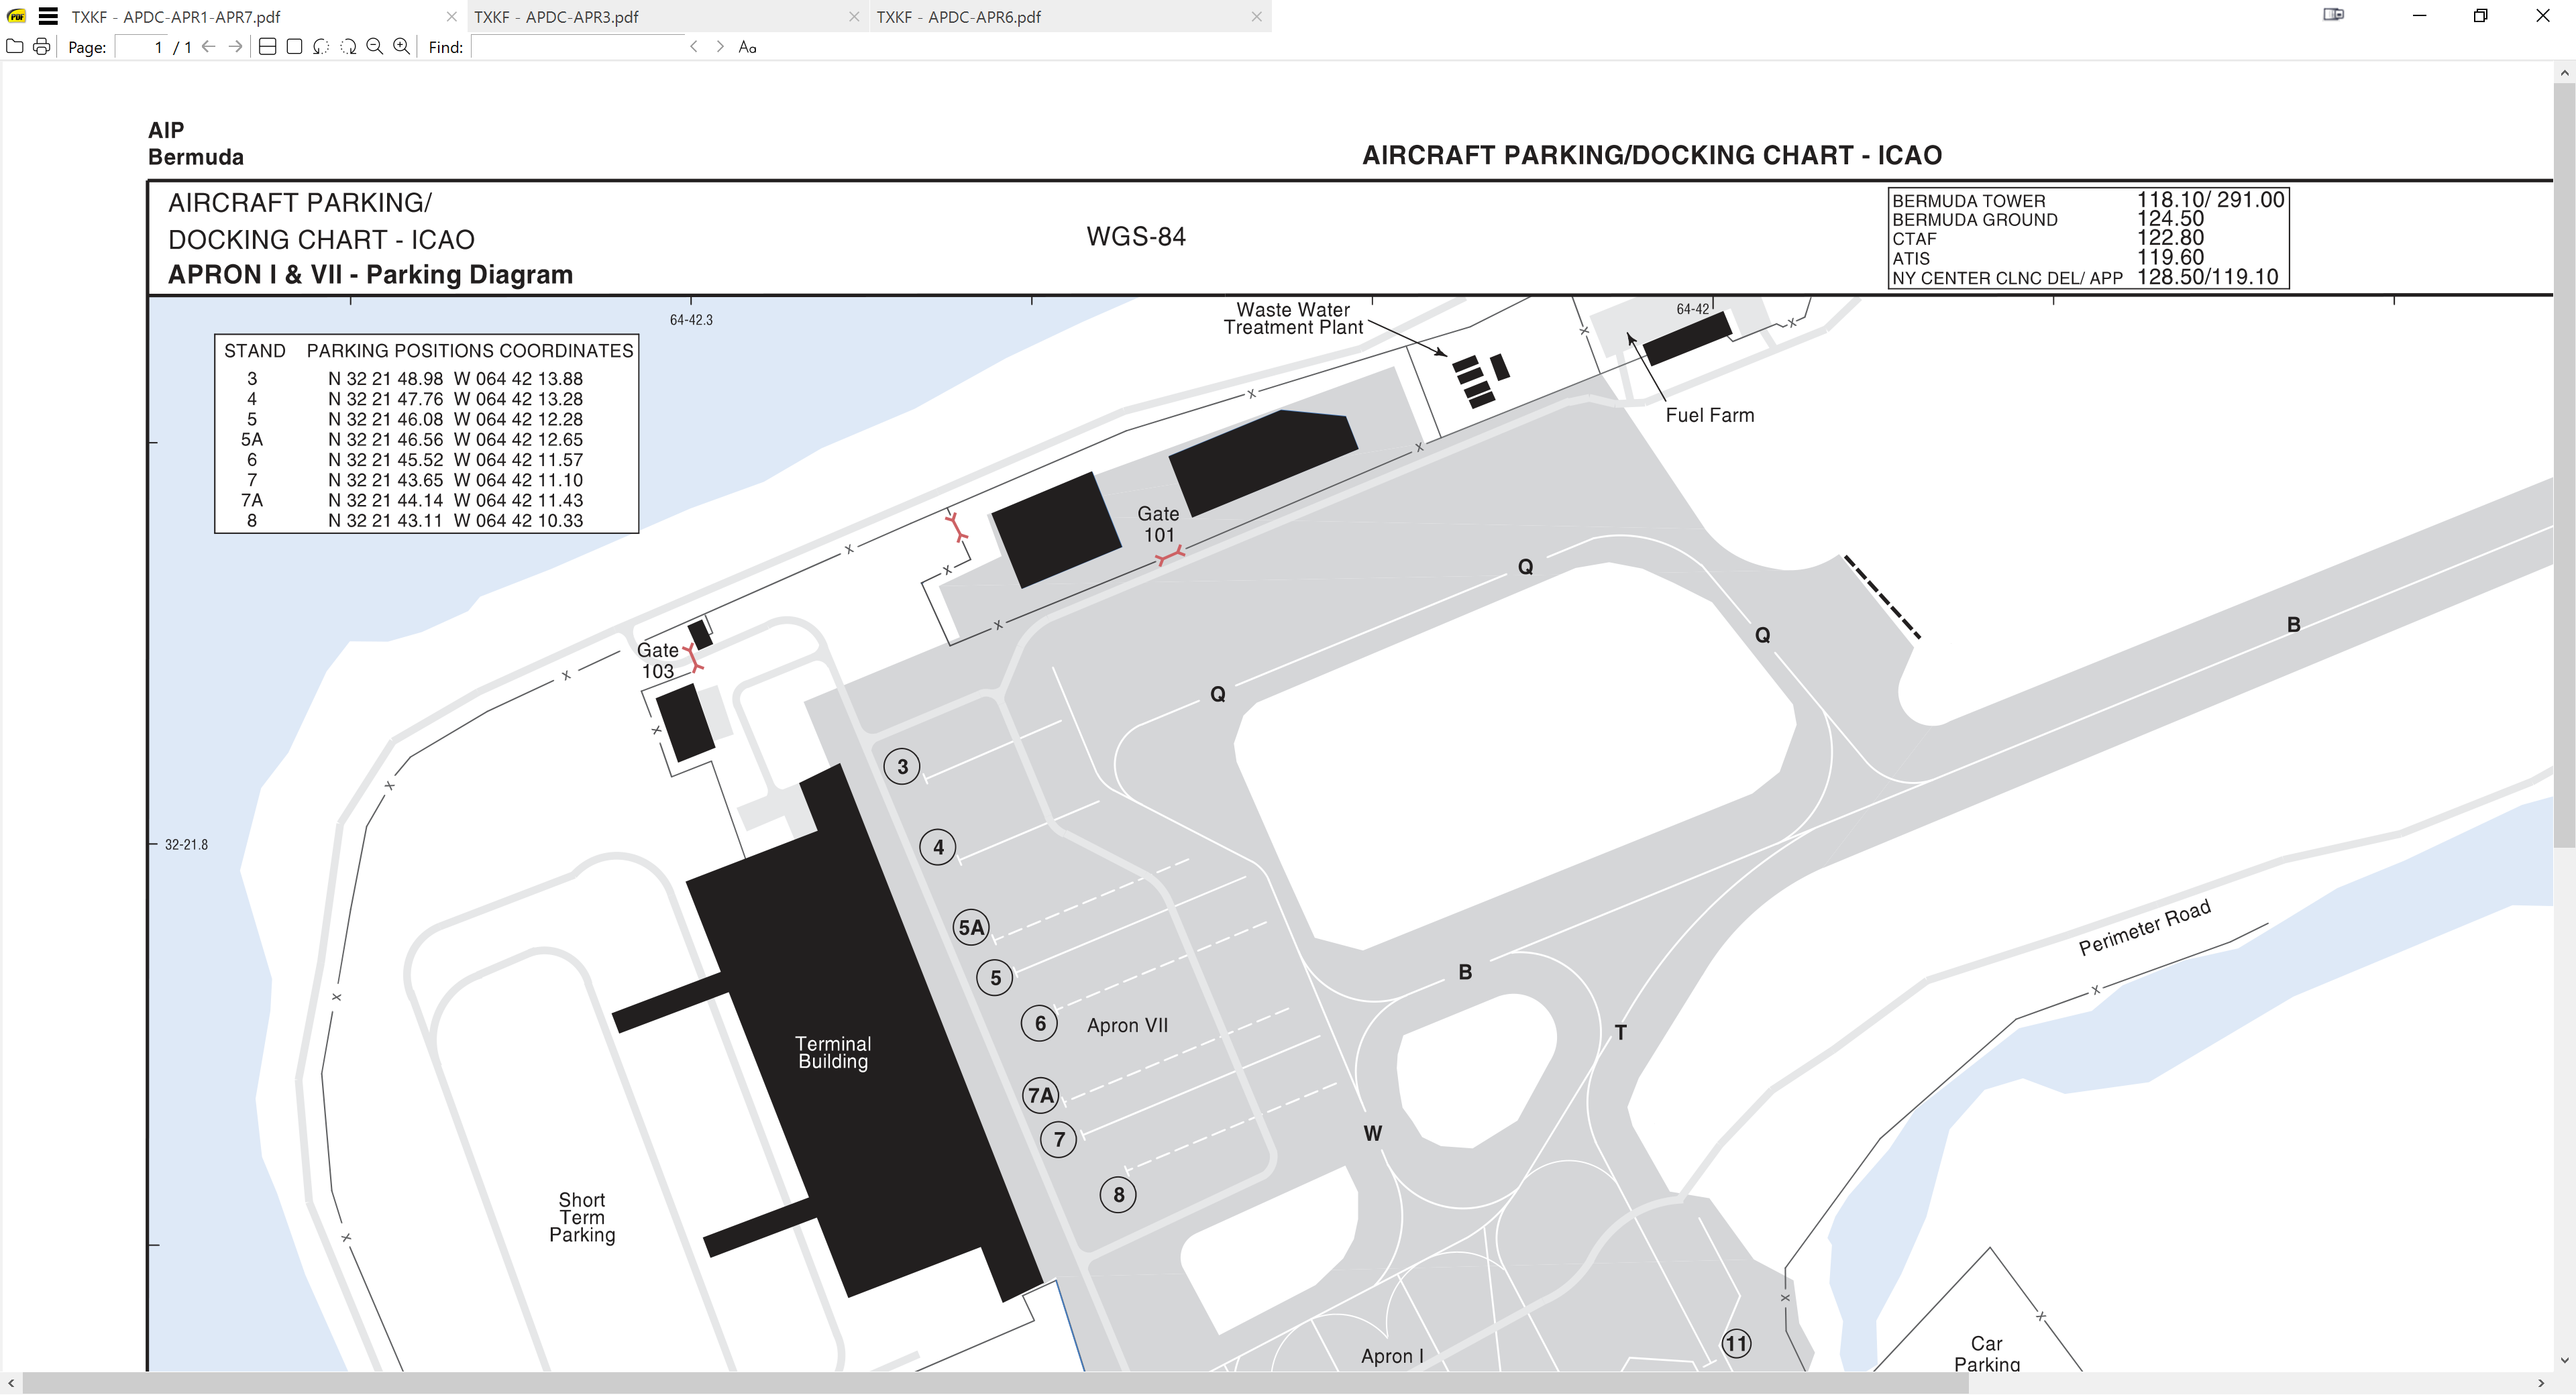Close the APDC-APR1-APR7.pdf tab
Image resolution: width=2576 pixels, height=1395 pixels.
pyautogui.click(x=451, y=16)
